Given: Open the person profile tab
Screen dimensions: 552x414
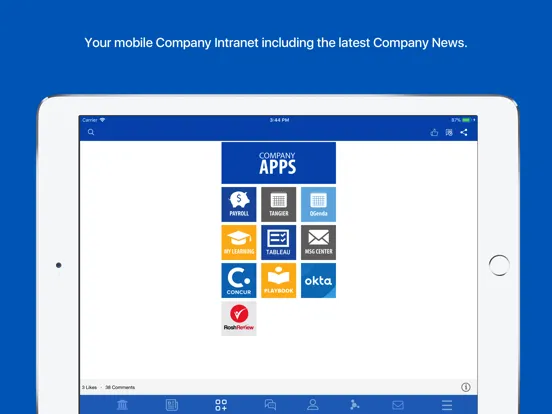Looking at the screenshot, I should [x=313, y=404].
